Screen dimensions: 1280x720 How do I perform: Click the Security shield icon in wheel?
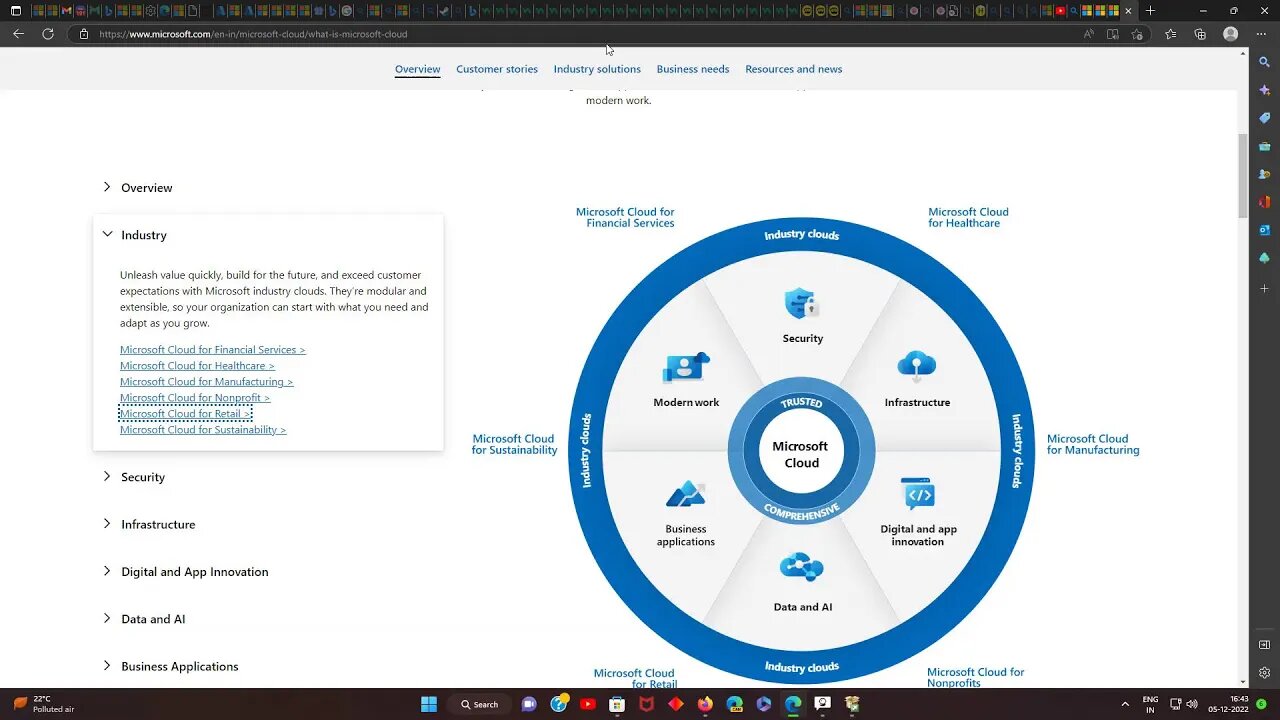click(802, 303)
